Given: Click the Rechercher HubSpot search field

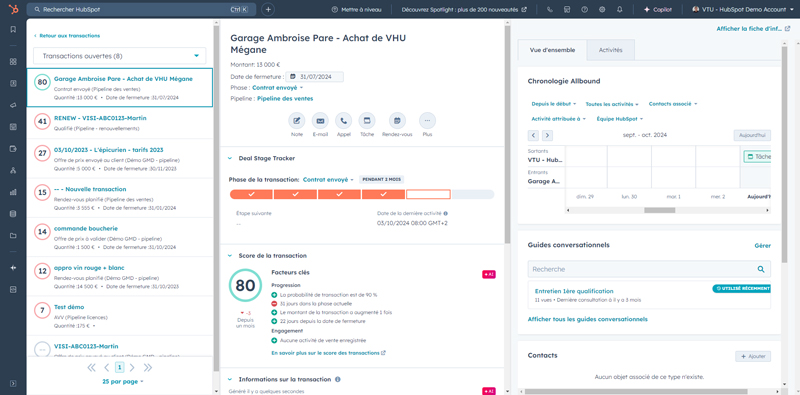Looking at the screenshot, I should point(141,9).
